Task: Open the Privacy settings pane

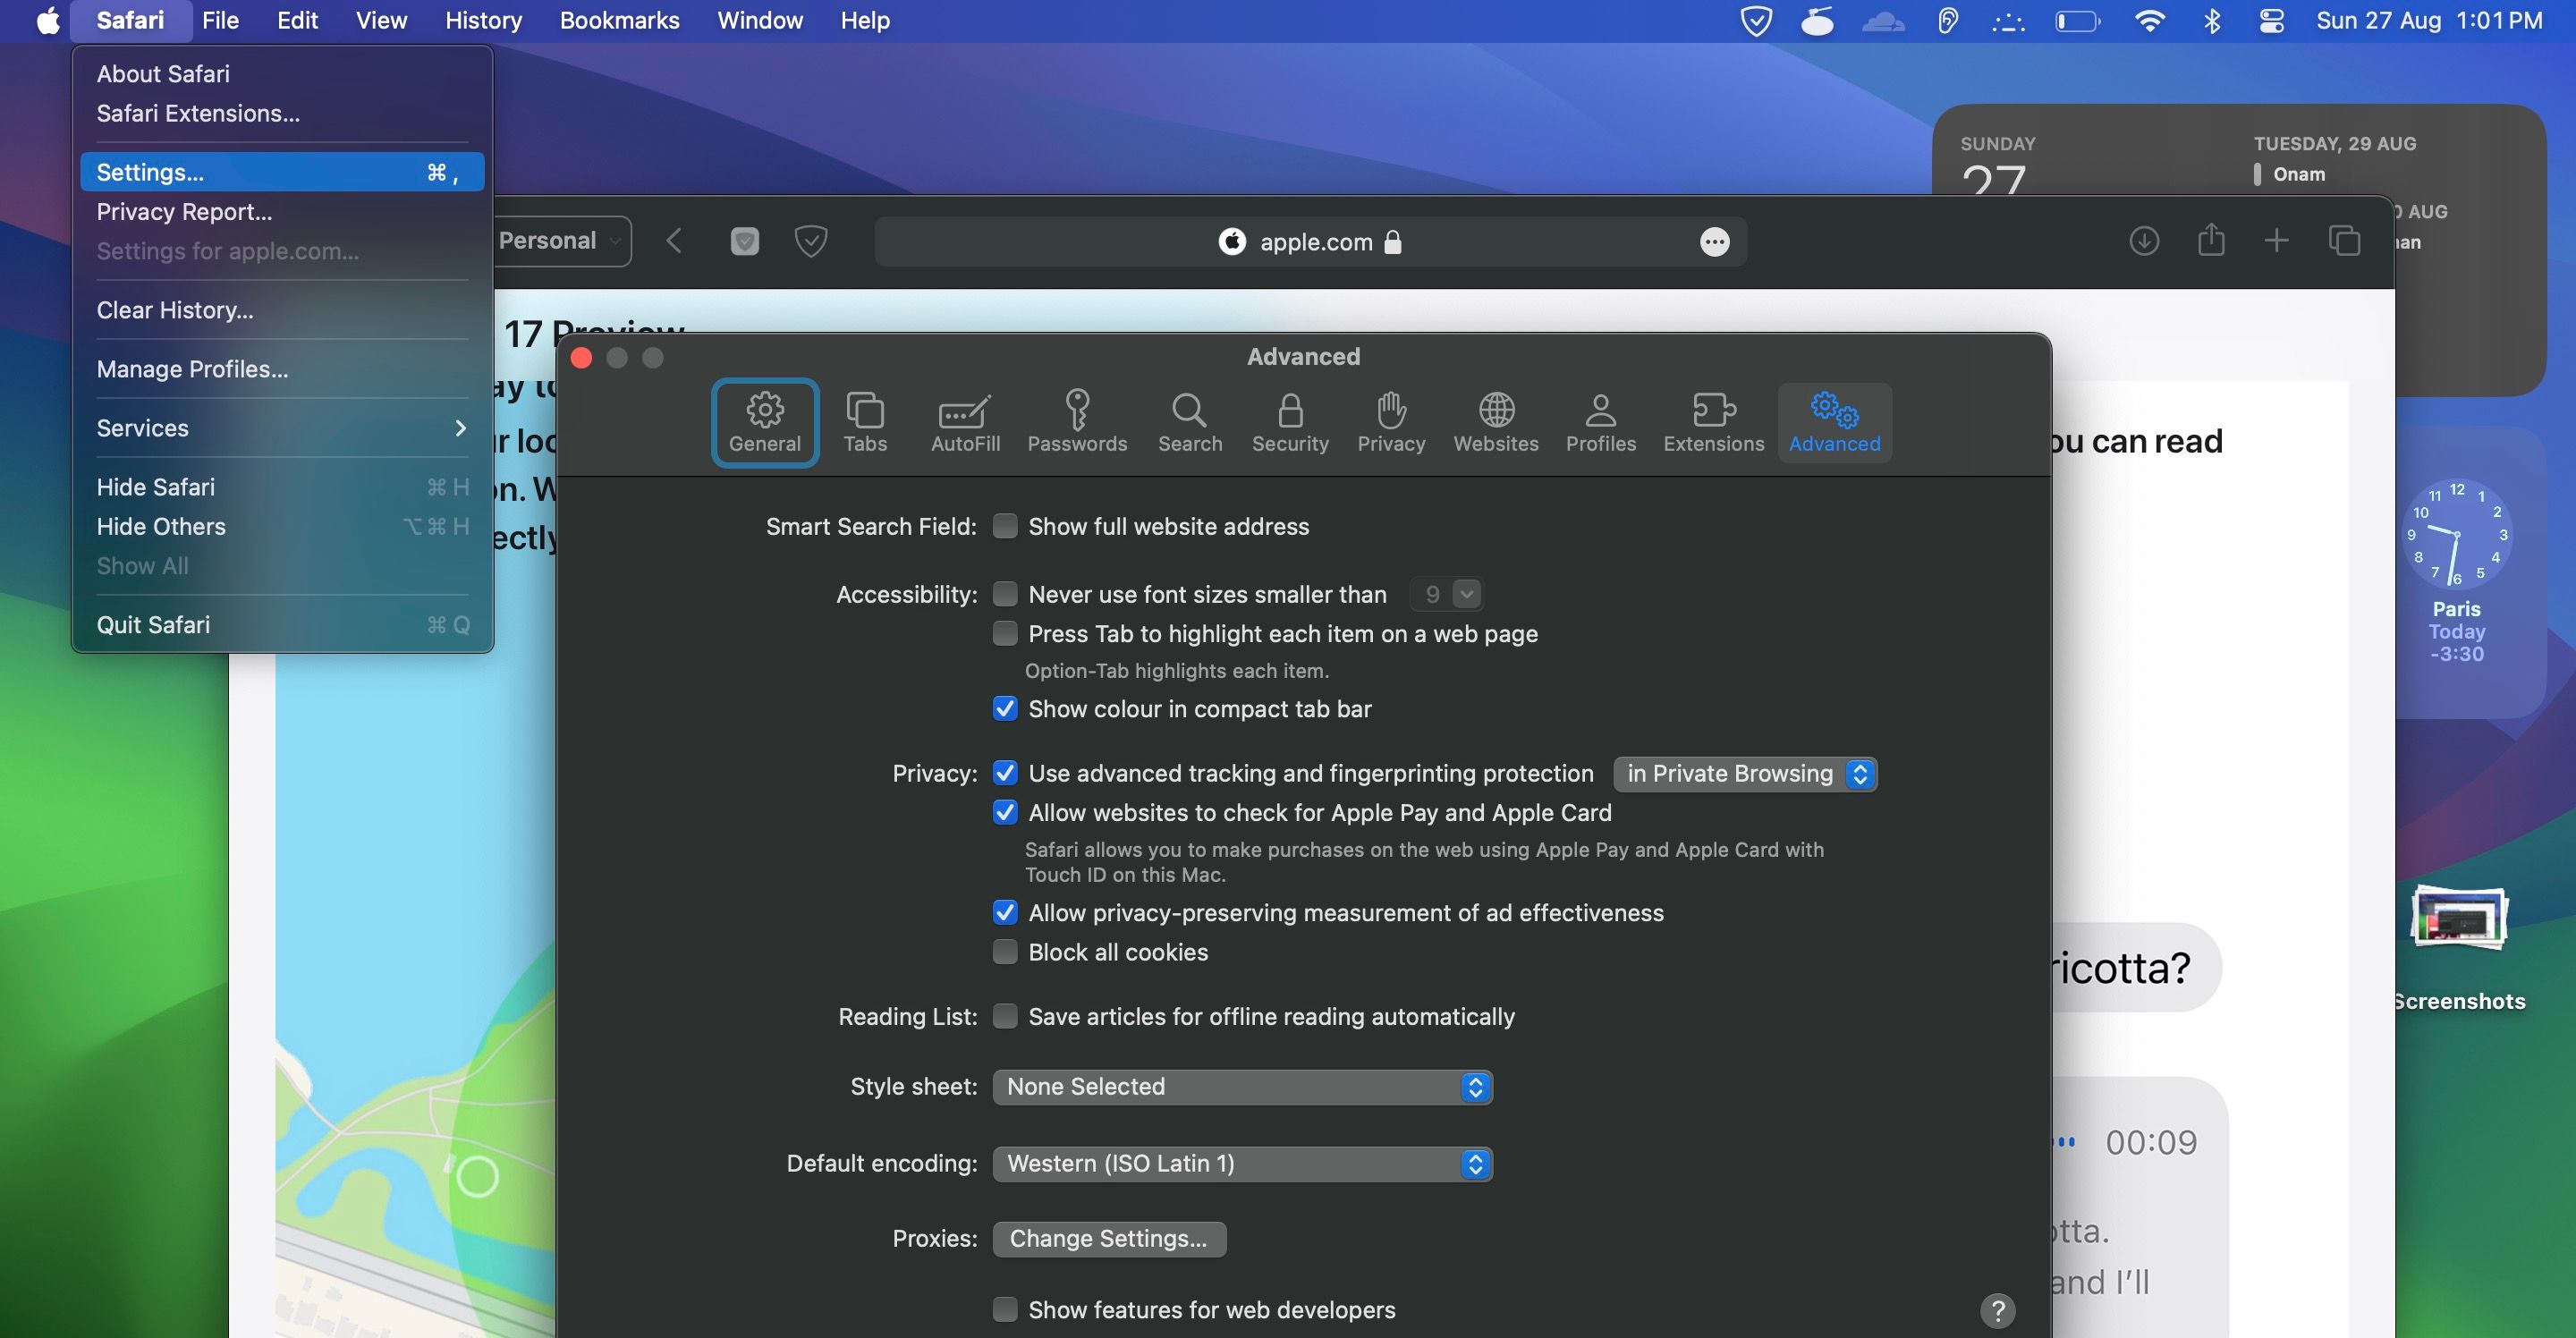Action: coord(1390,422)
